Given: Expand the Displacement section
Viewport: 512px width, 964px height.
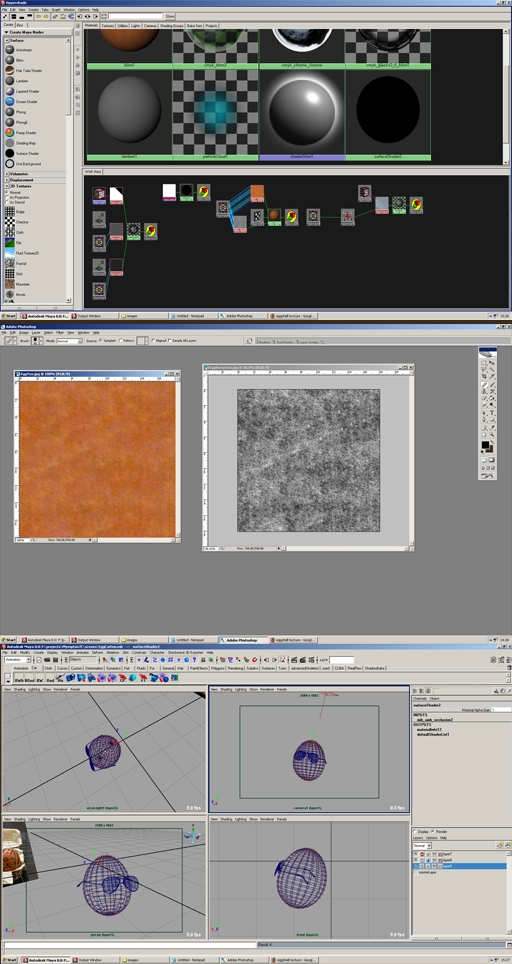Looking at the screenshot, I should click(7, 180).
